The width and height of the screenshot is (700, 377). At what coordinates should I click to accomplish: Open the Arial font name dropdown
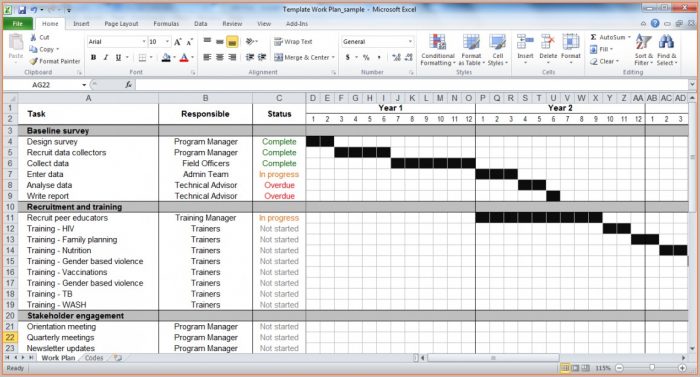click(144, 42)
